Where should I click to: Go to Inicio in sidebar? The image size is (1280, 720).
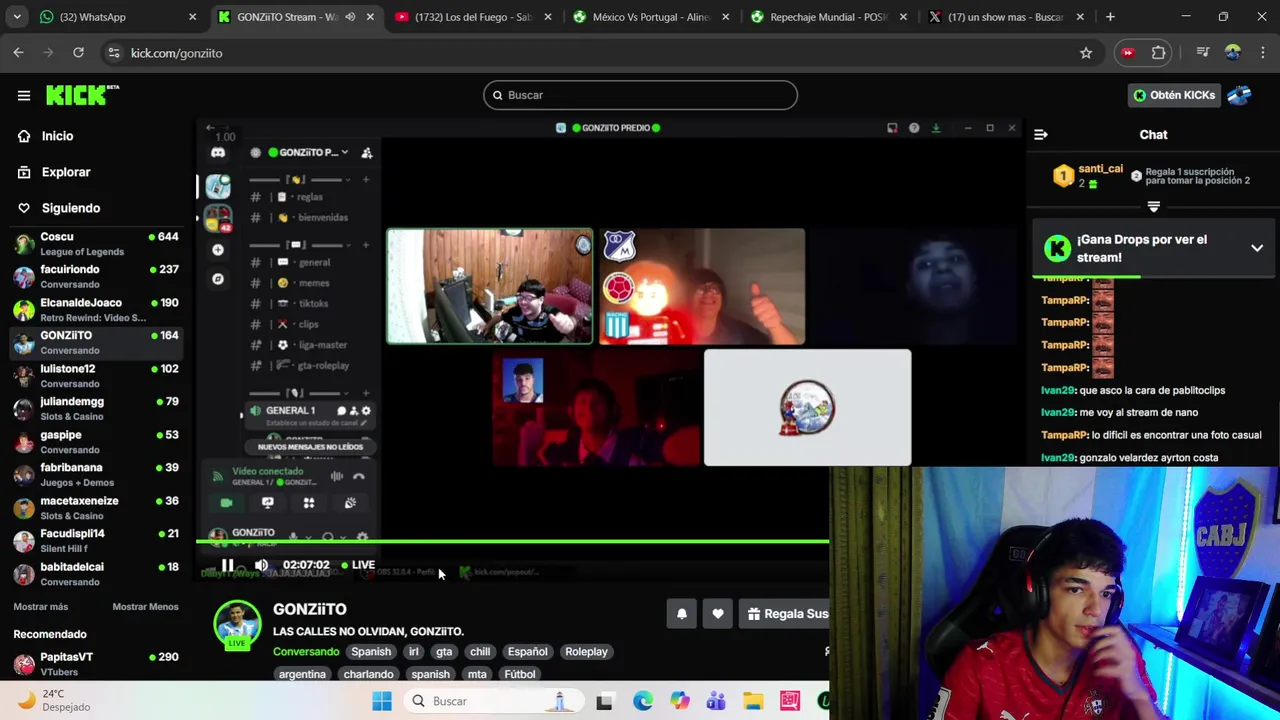pos(58,136)
